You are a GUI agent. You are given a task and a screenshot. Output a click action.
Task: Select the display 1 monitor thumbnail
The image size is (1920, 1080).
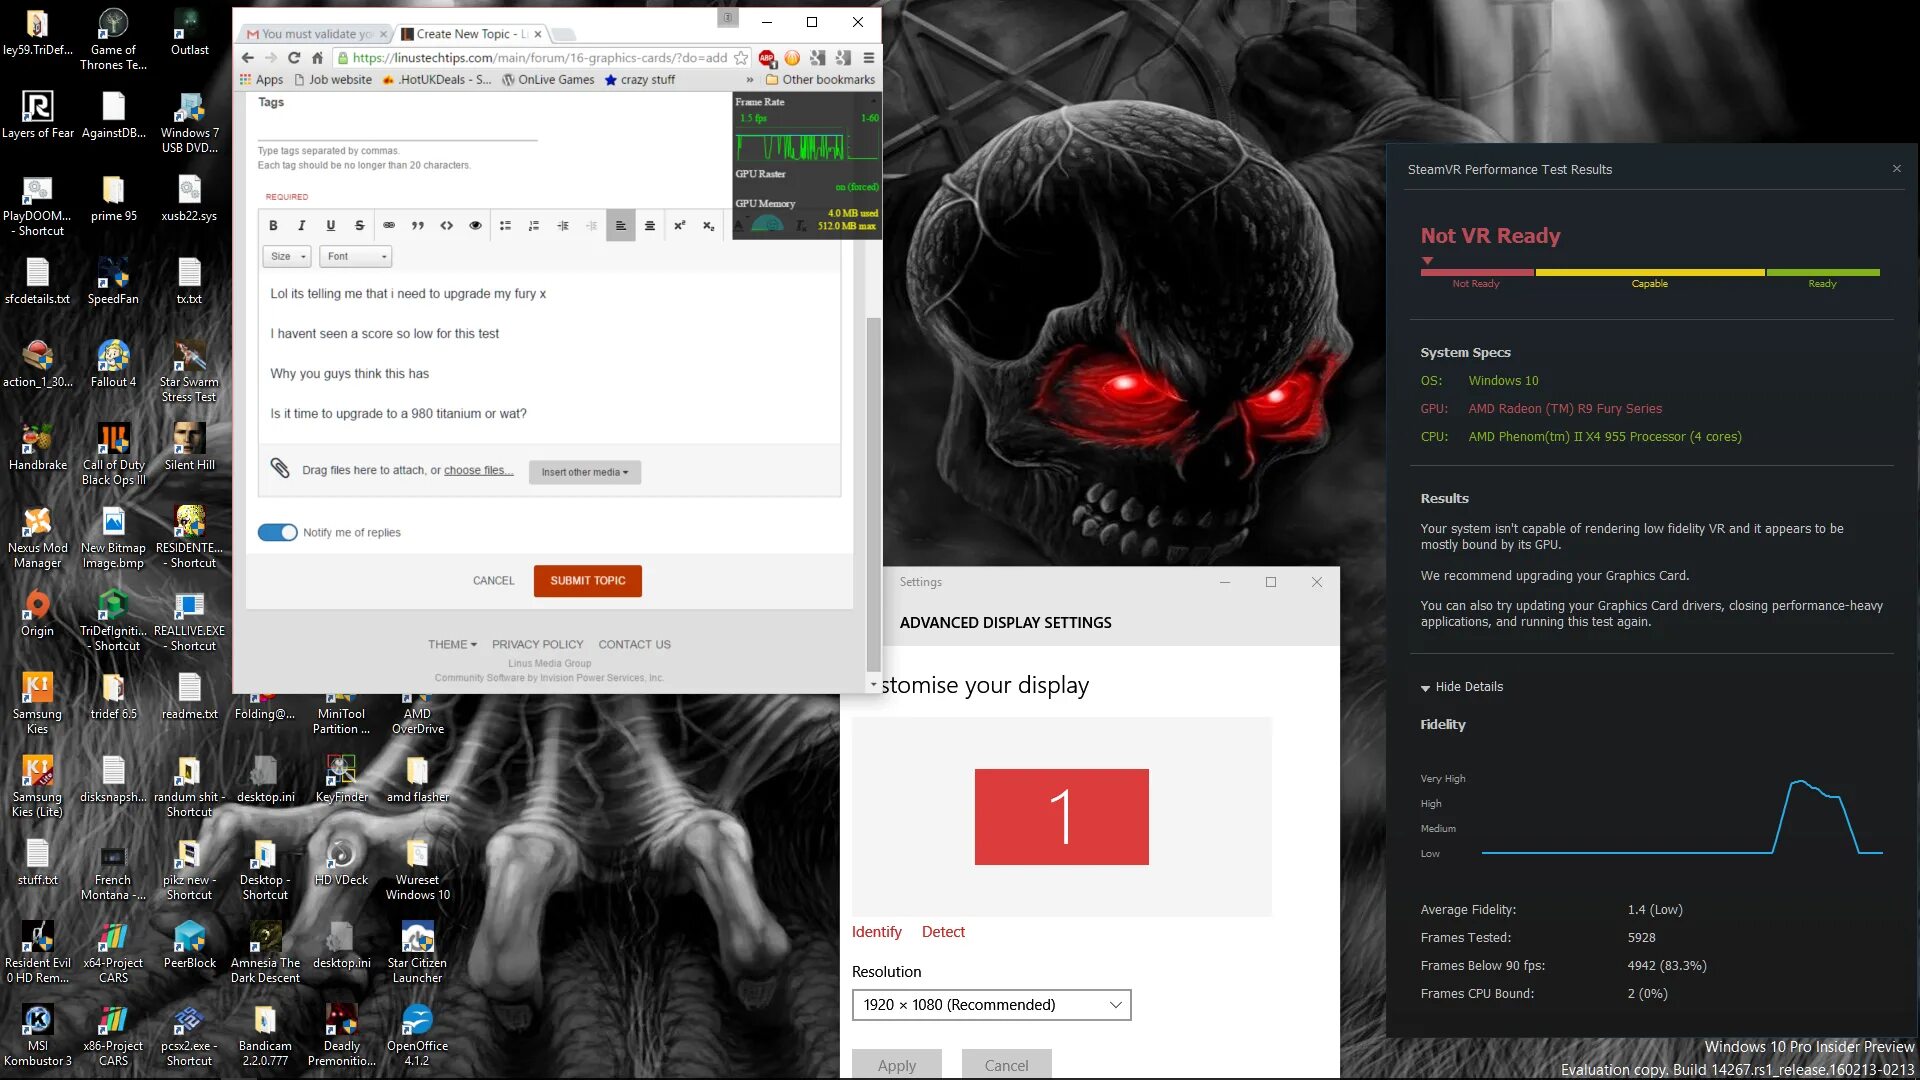(1061, 817)
